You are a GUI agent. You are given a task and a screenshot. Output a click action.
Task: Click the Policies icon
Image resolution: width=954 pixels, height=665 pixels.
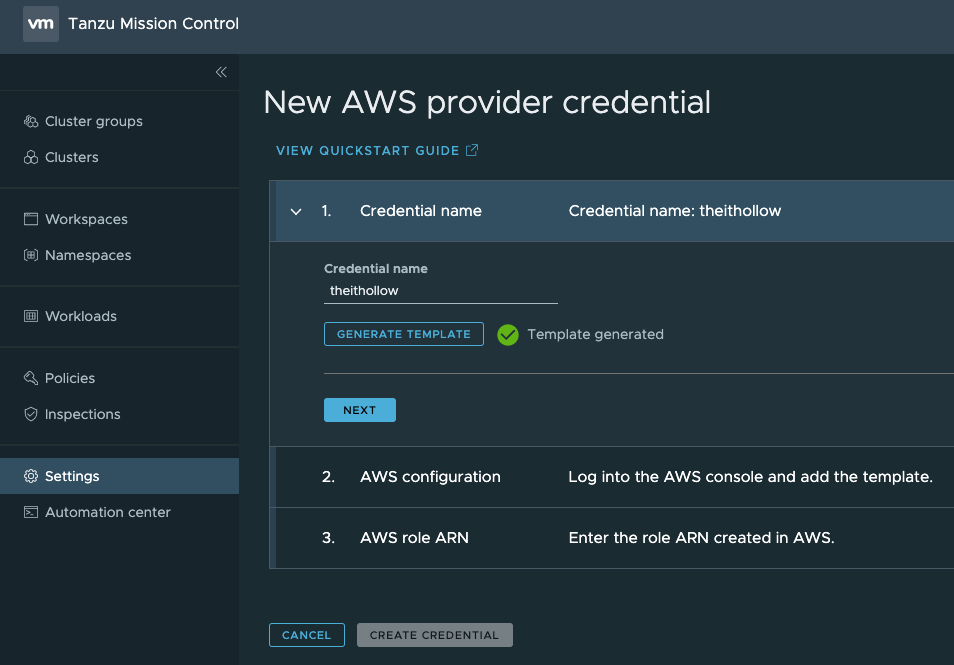pos(31,378)
